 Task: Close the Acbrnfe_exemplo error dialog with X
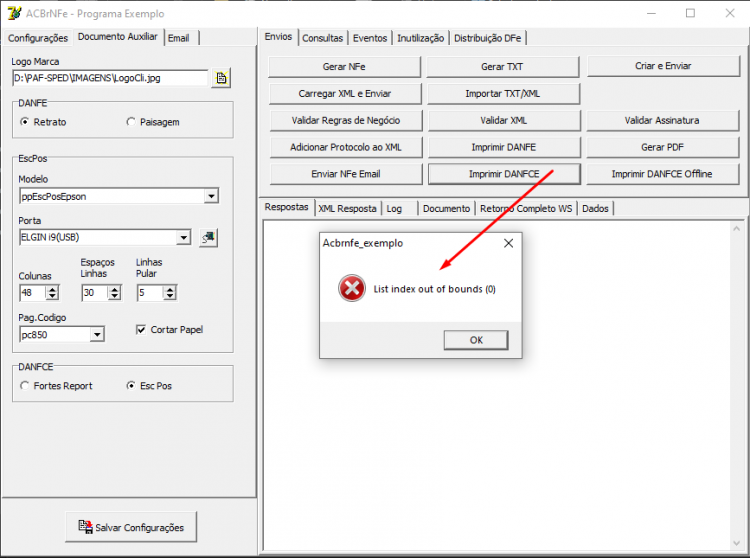point(508,243)
